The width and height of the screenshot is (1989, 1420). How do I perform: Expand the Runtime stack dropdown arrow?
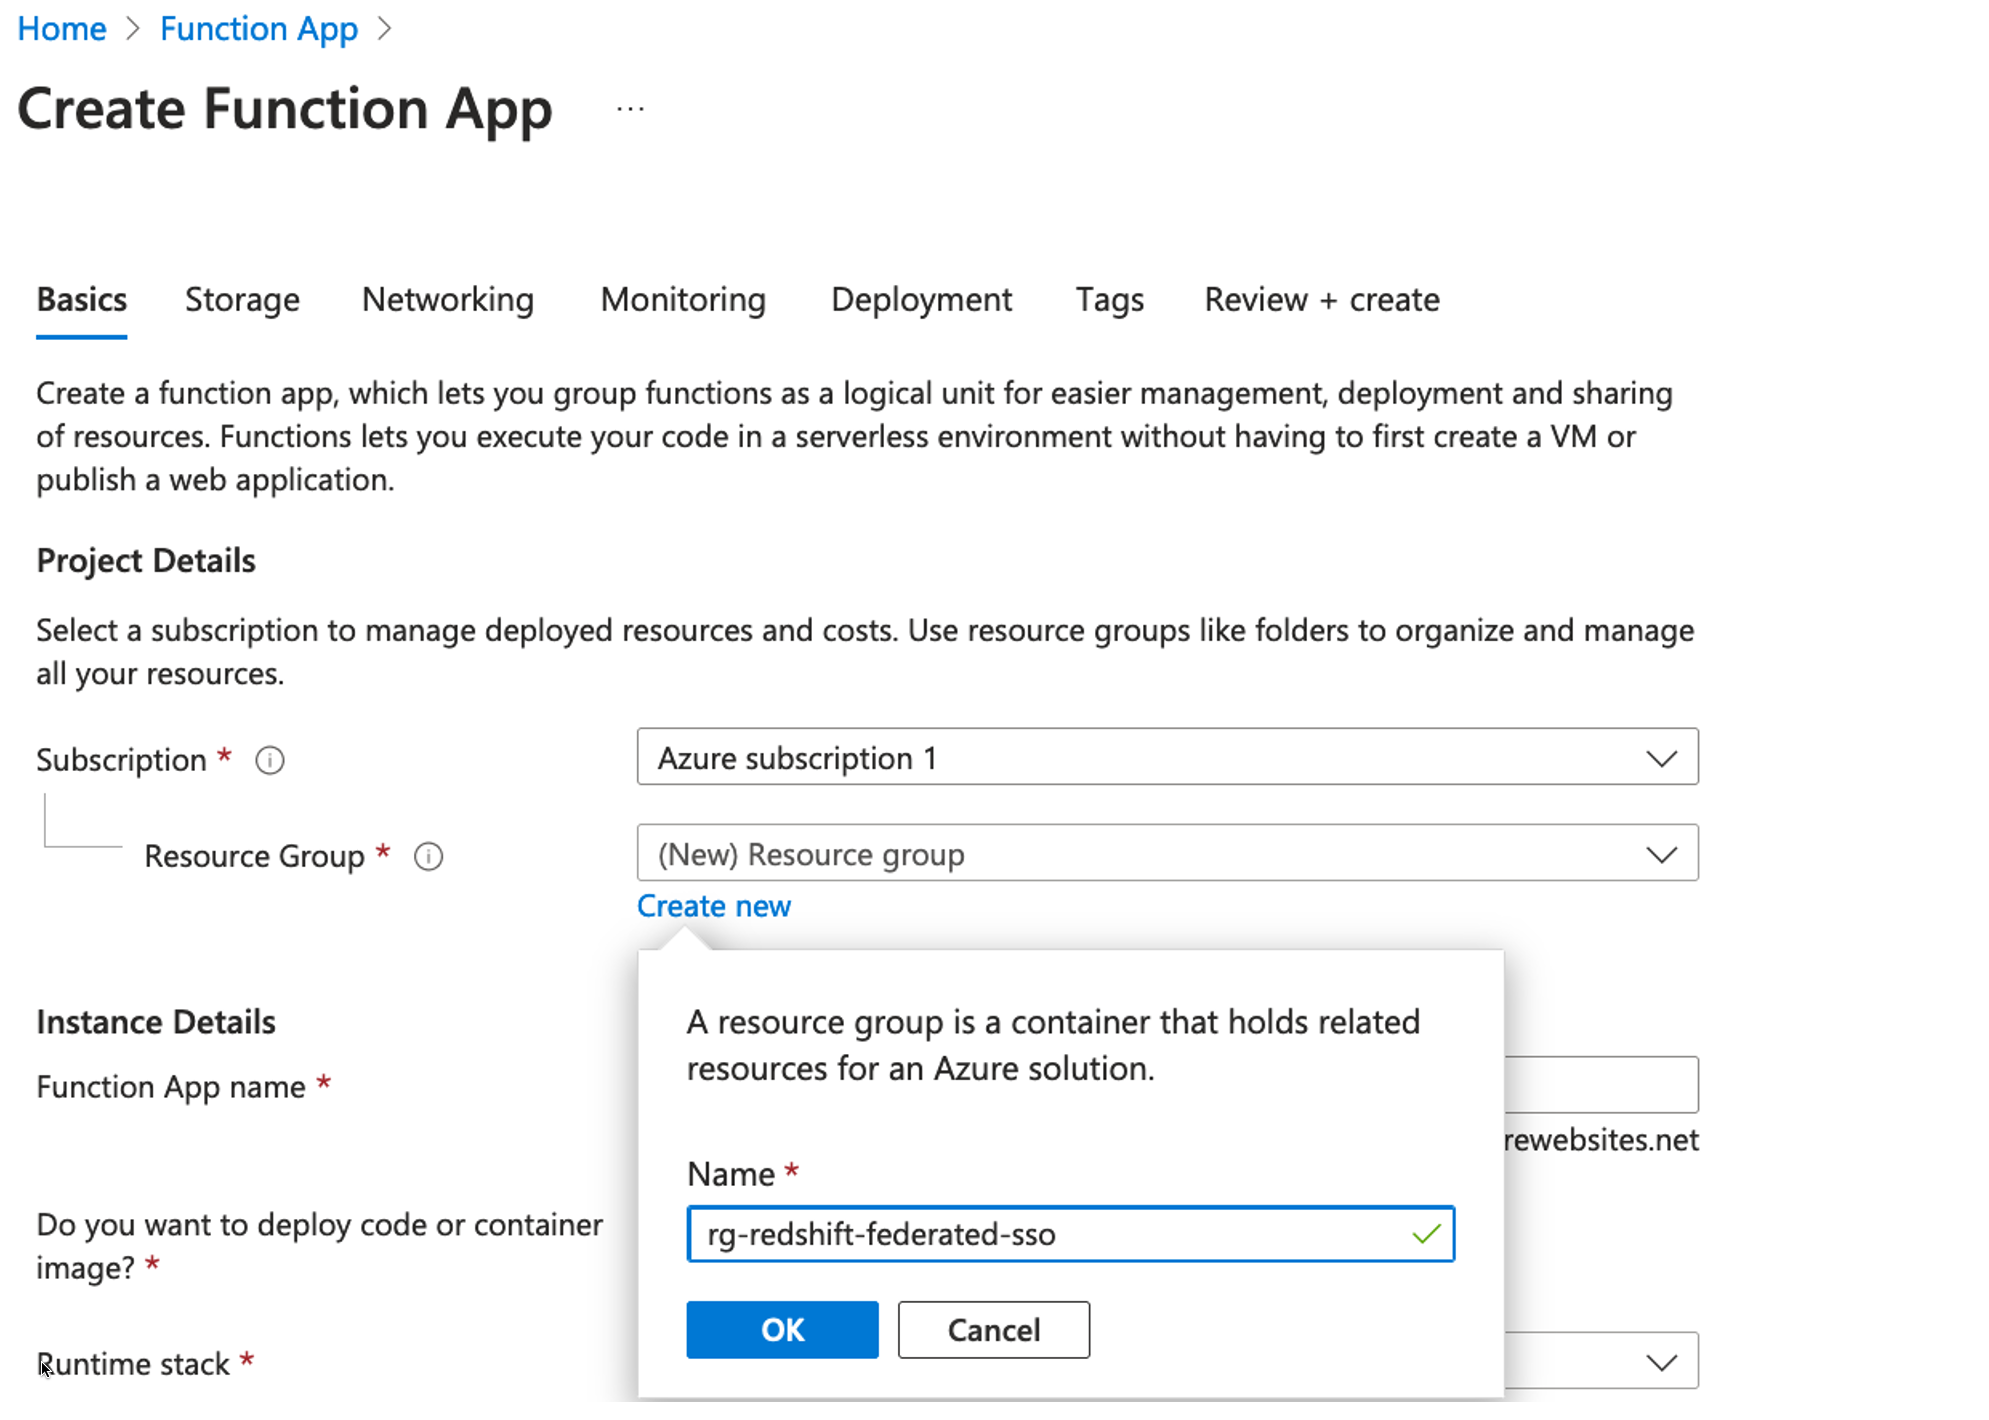[x=1660, y=1363]
